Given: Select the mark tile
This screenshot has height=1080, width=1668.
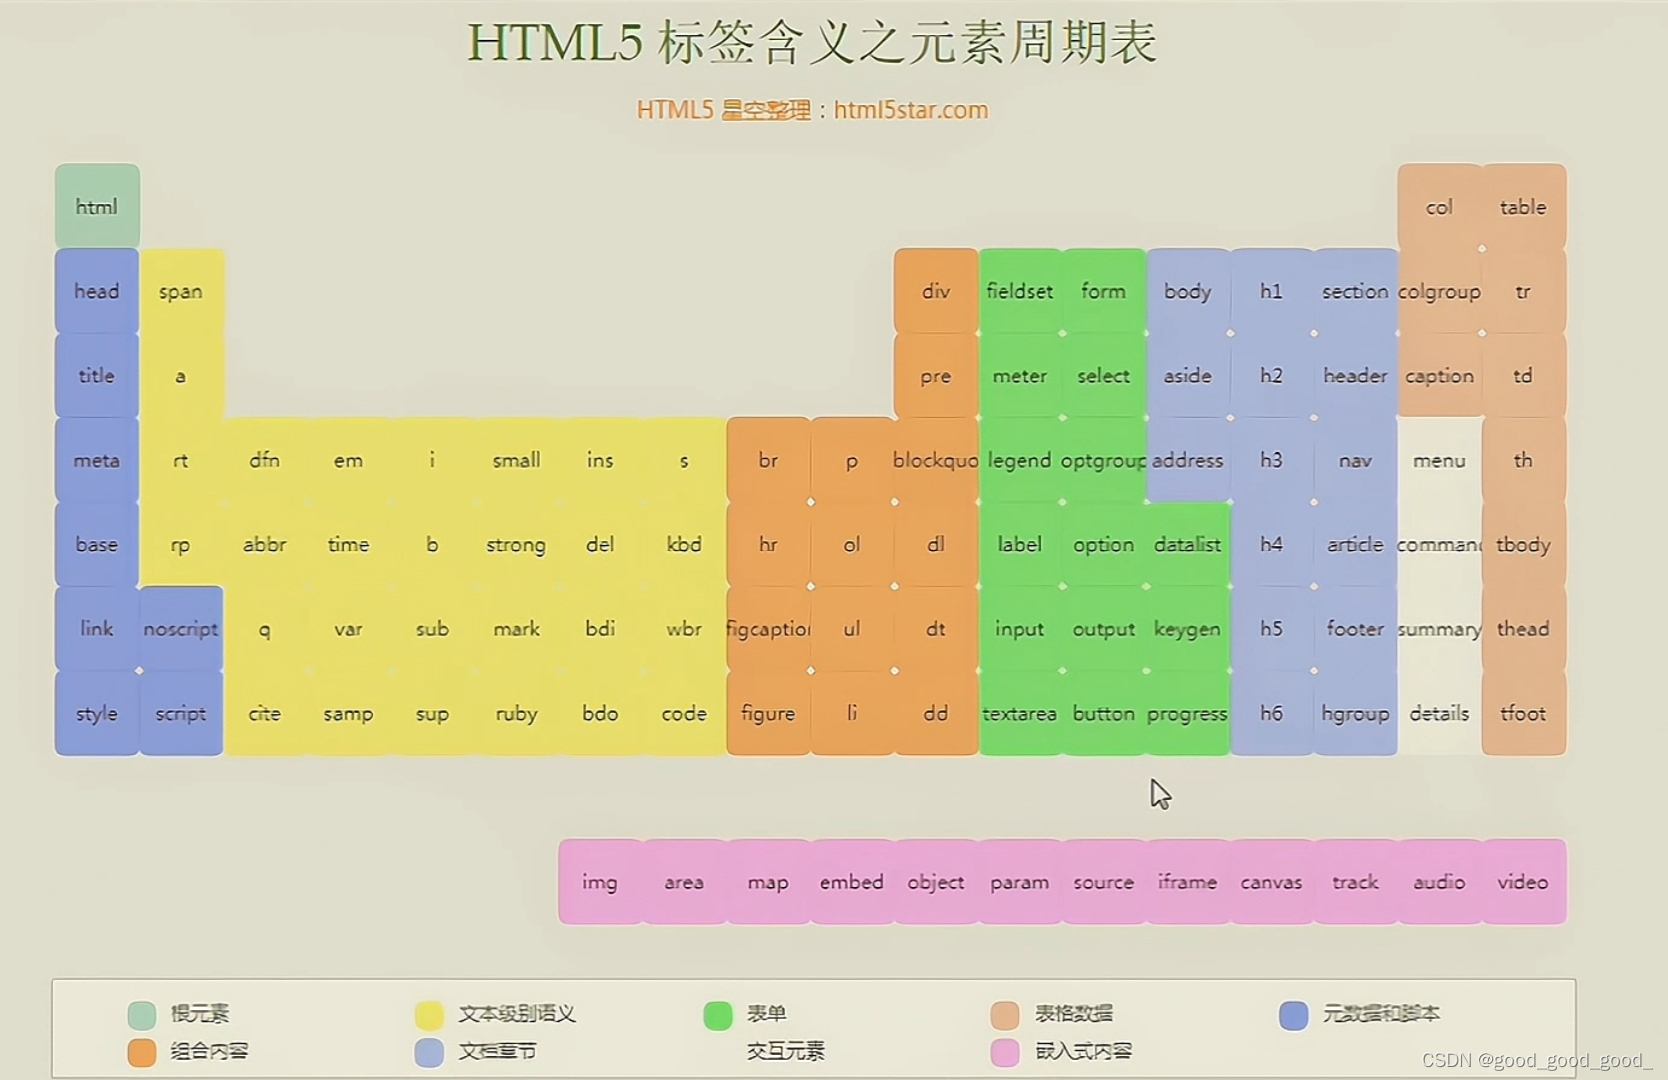Looking at the screenshot, I should (516, 629).
